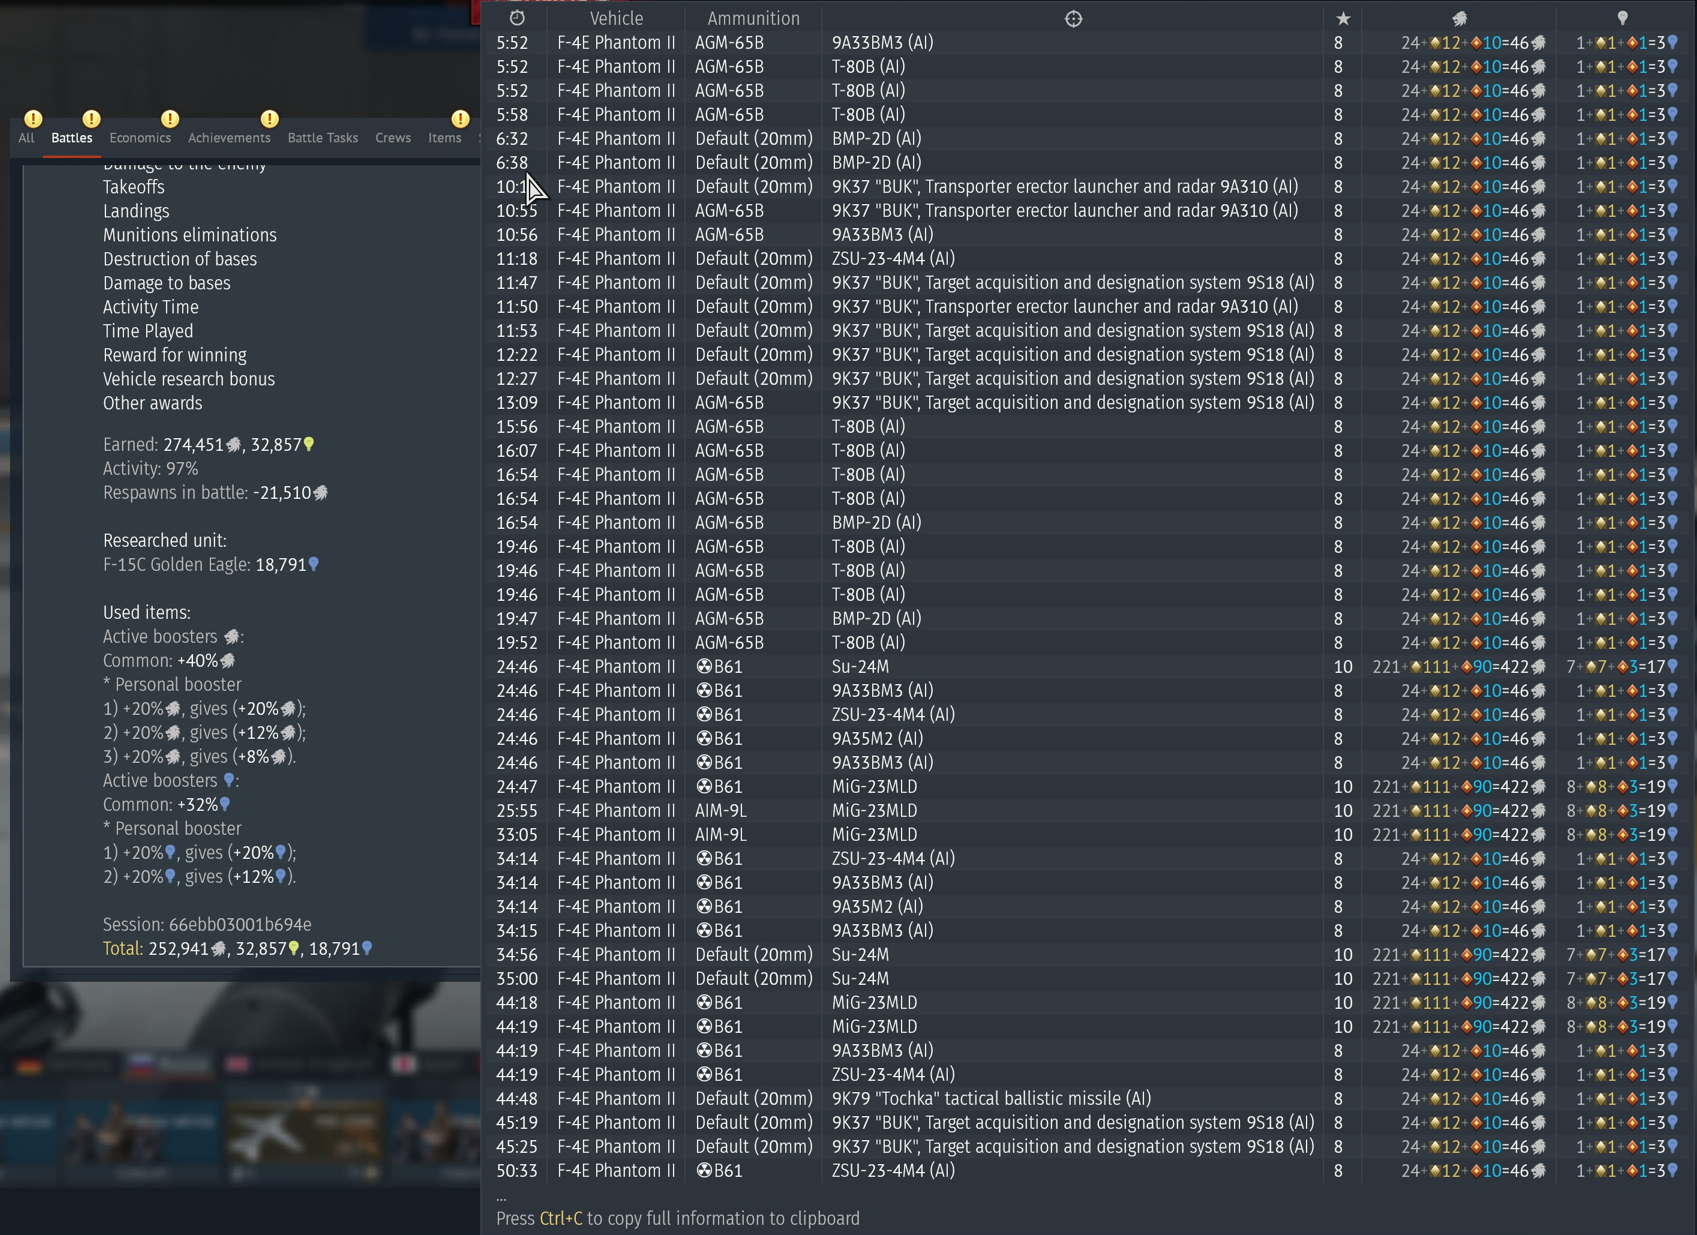Click 'AIM-9L' ammunition in the 33:05 row

click(721, 834)
